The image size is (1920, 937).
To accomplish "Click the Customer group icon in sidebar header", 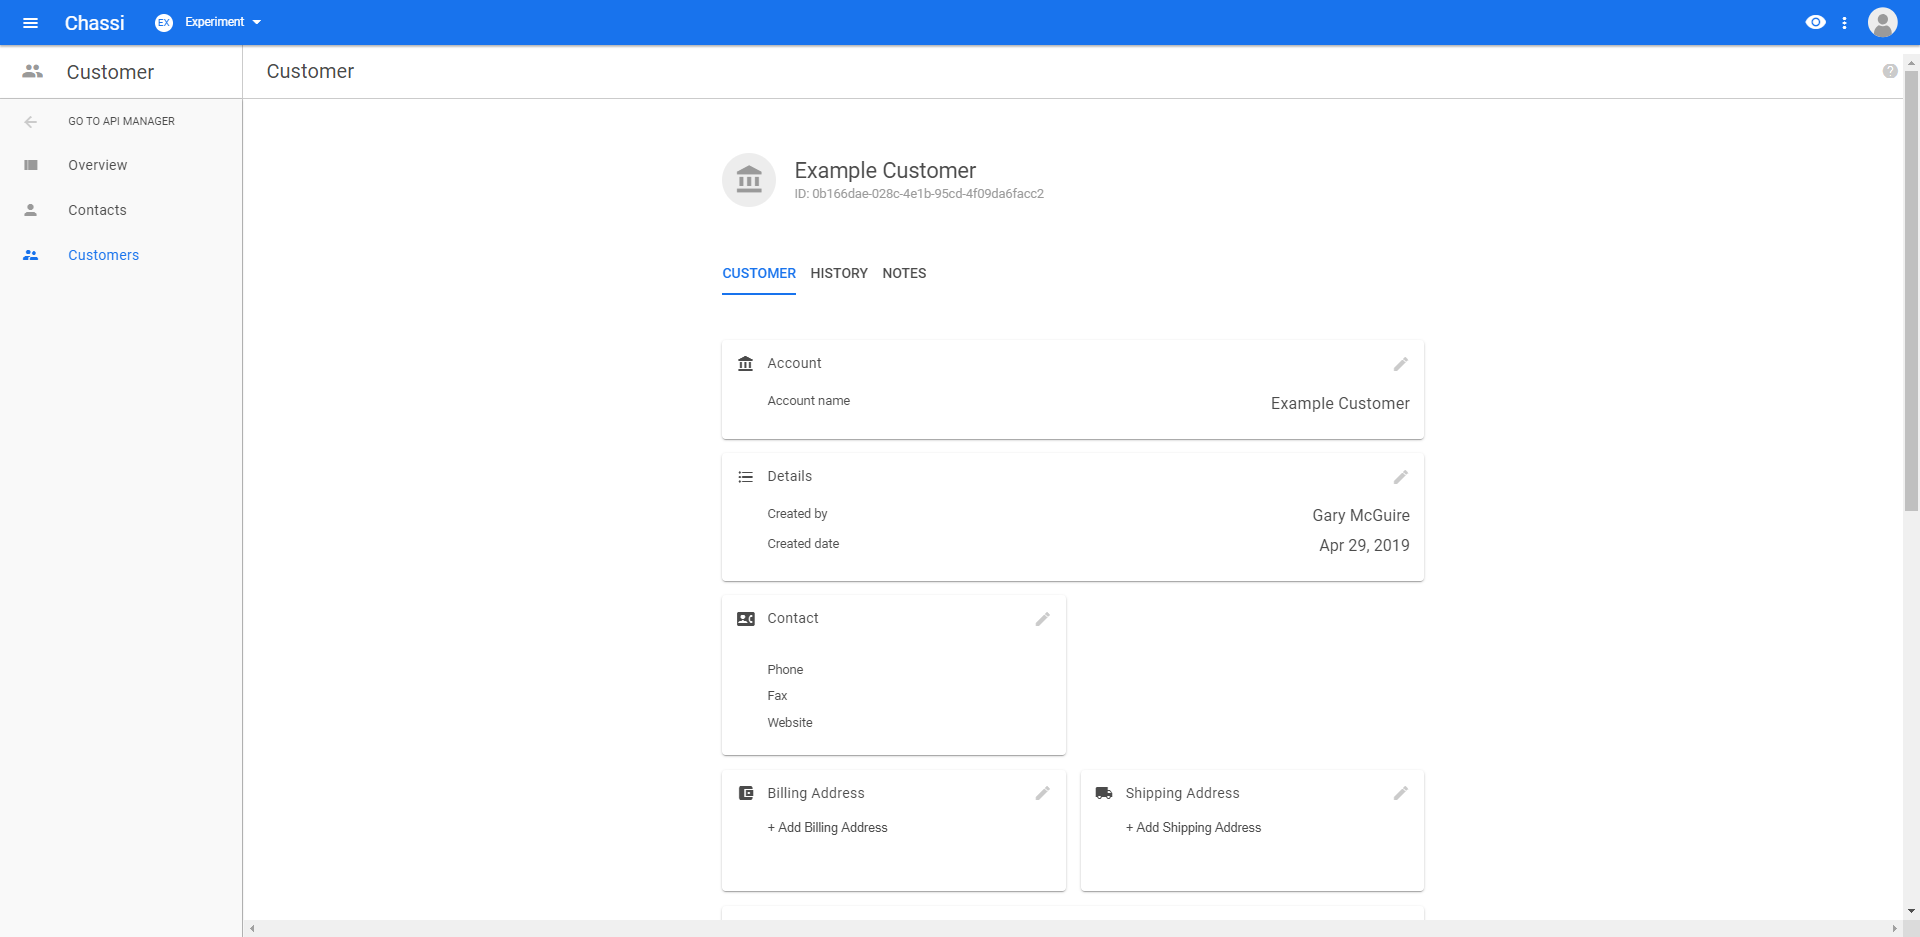I will pos(33,71).
